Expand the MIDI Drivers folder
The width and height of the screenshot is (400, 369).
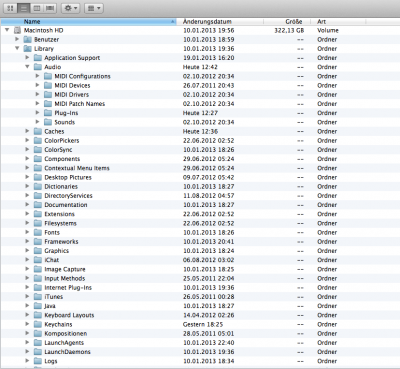(38, 94)
